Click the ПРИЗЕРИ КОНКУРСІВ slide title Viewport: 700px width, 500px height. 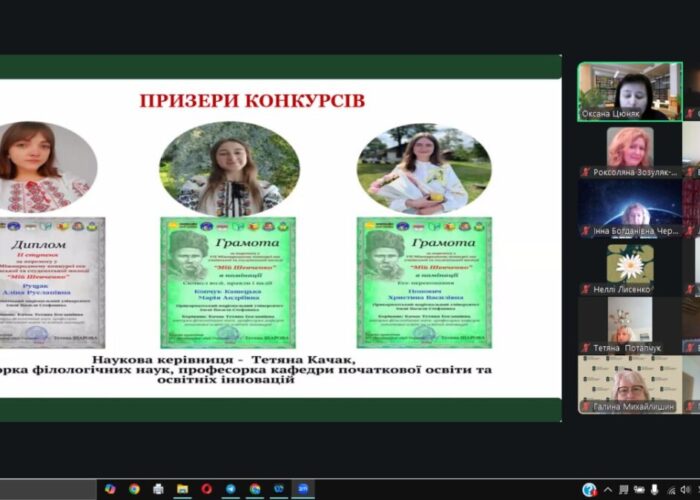[251, 101]
